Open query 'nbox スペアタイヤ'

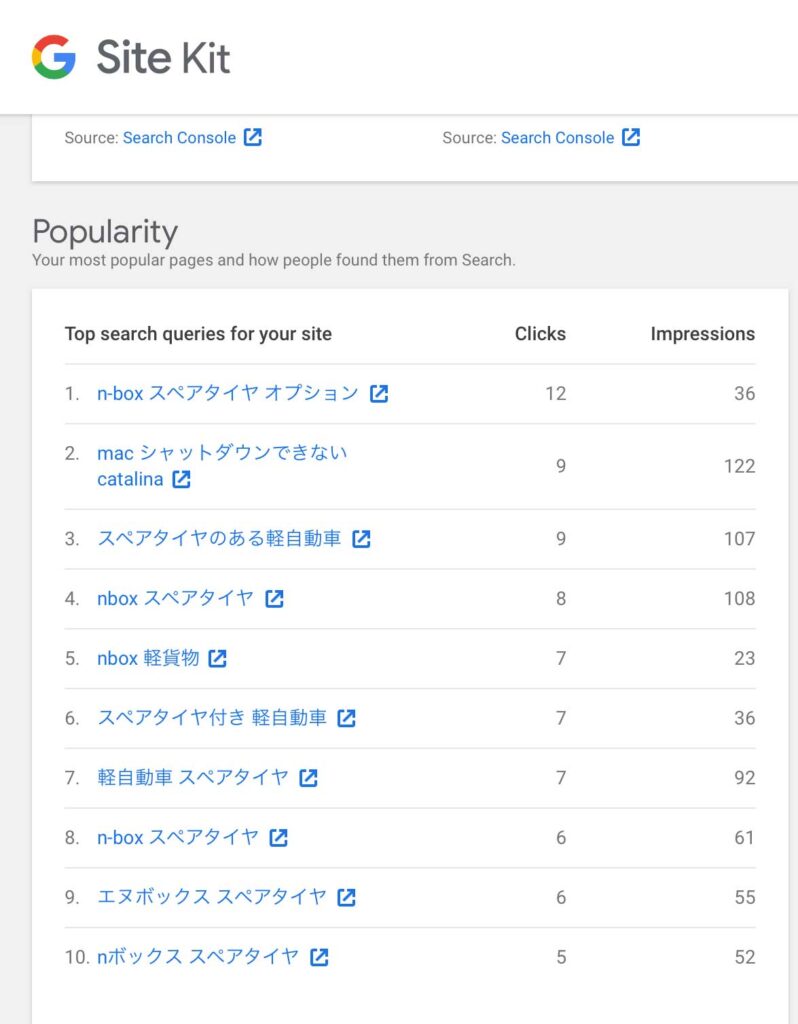[175, 598]
